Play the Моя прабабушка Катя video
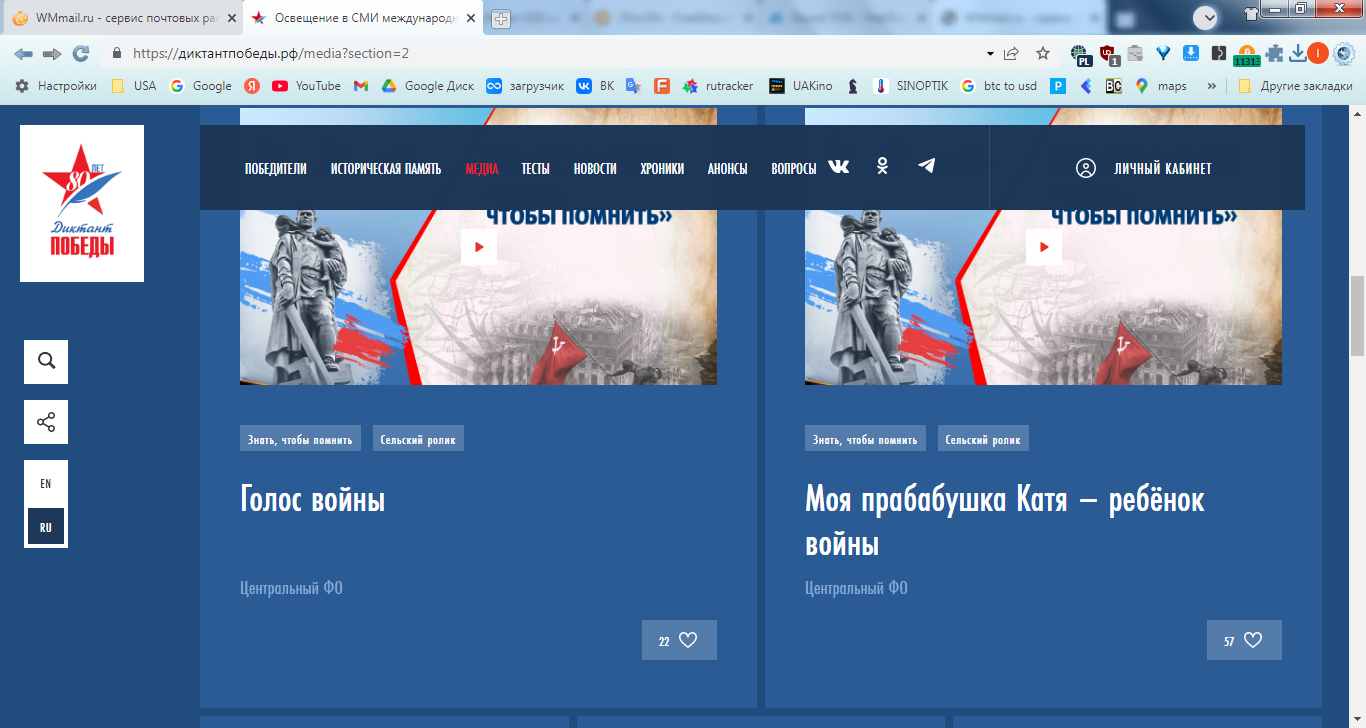This screenshot has width=1366, height=728. [x=1044, y=246]
